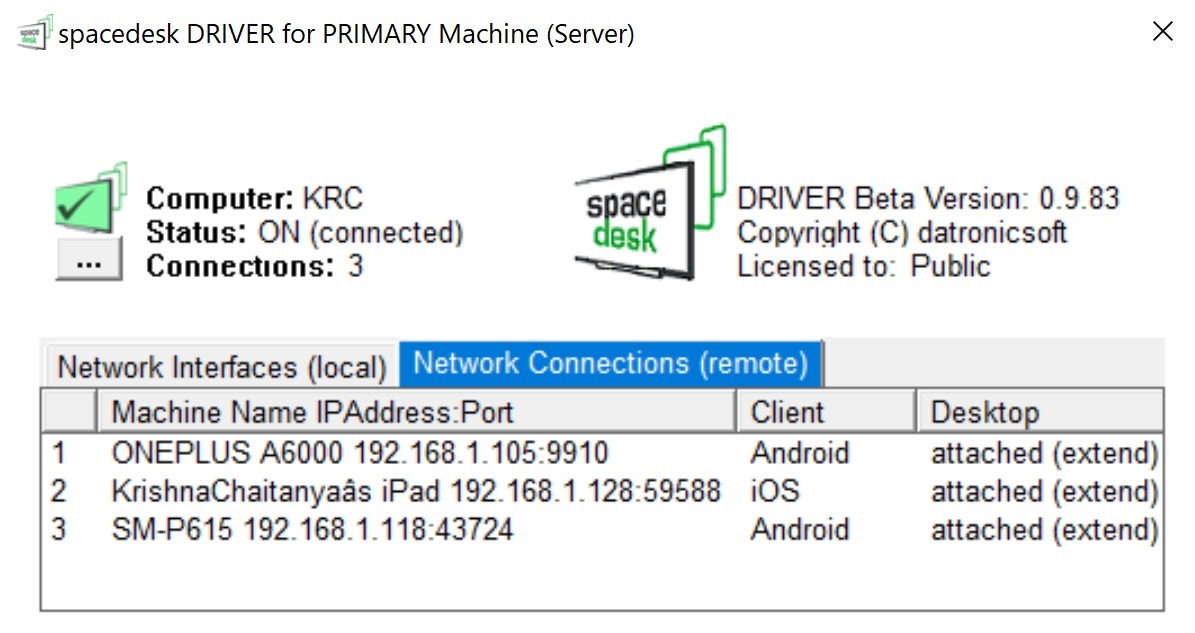Click attached (extend) in SM-P615 row

[x=1044, y=529]
